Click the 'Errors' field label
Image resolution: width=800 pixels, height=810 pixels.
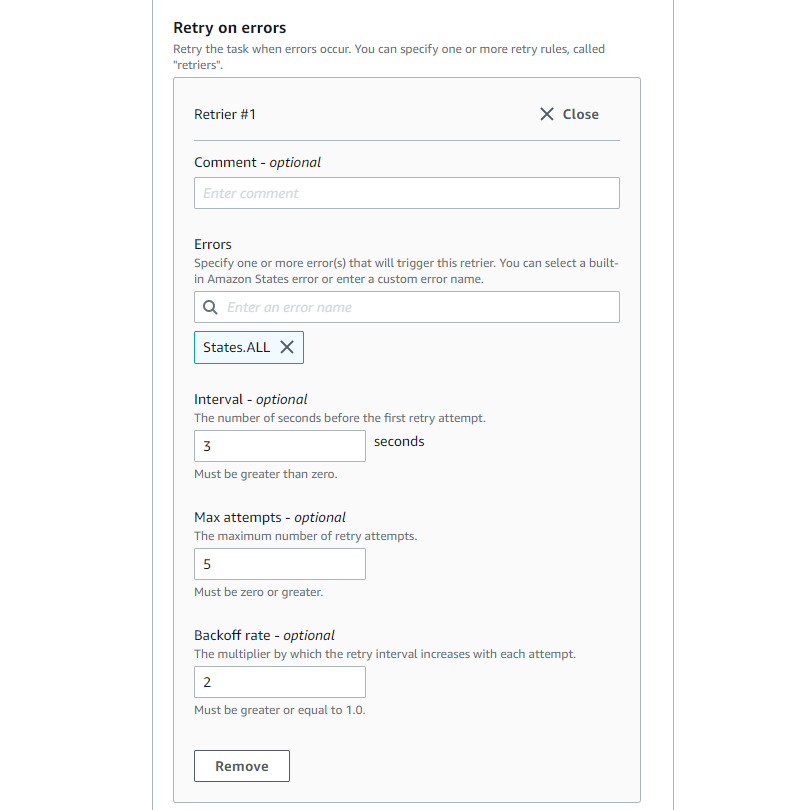pos(213,244)
